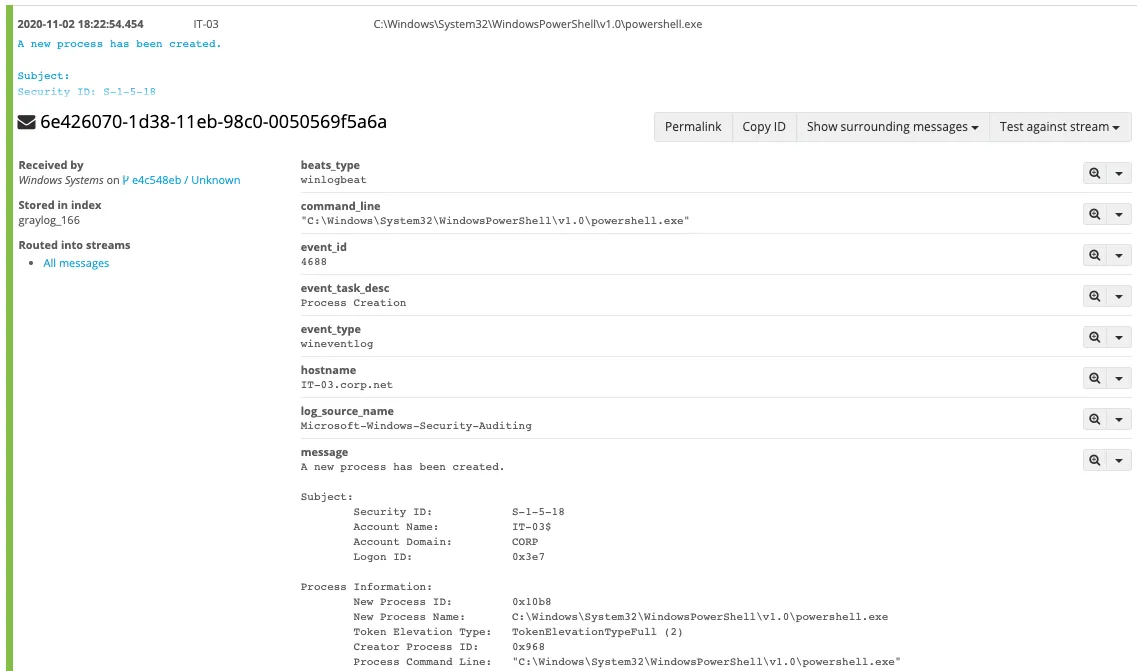Click the magnifier icon for event_id field
This screenshot has height=671, width=1139.
[1095, 255]
